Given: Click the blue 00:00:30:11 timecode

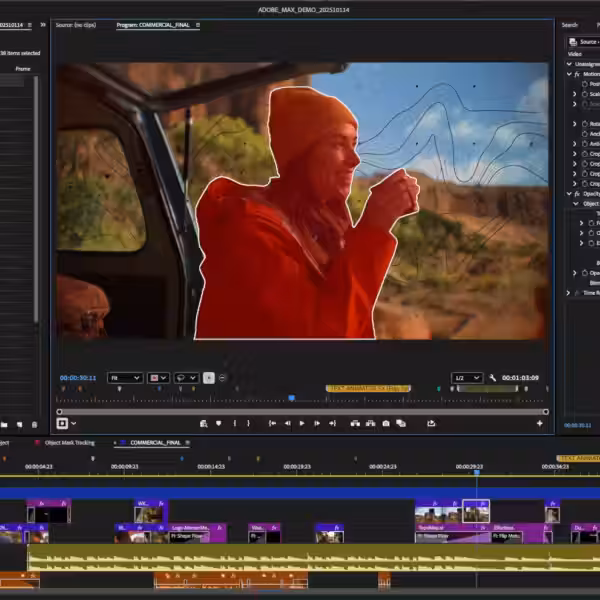Looking at the screenshot, I should coord(78,378).
